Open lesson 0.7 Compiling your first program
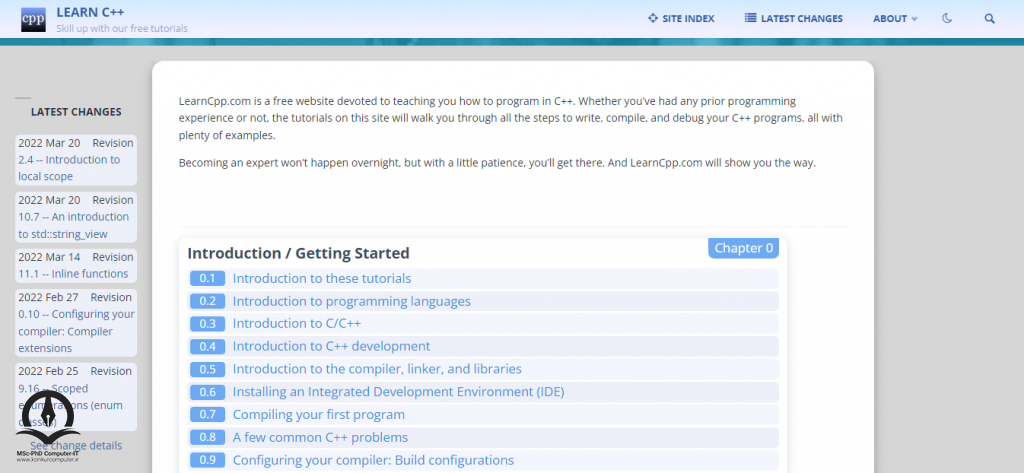The height and width of the screenshot is (473, 1024). pyautogui.click(x=319, y=415)
